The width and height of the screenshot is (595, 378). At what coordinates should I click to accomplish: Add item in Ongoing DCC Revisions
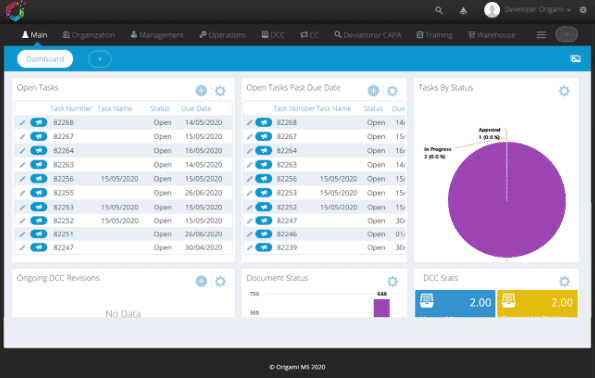coord(201,281)
